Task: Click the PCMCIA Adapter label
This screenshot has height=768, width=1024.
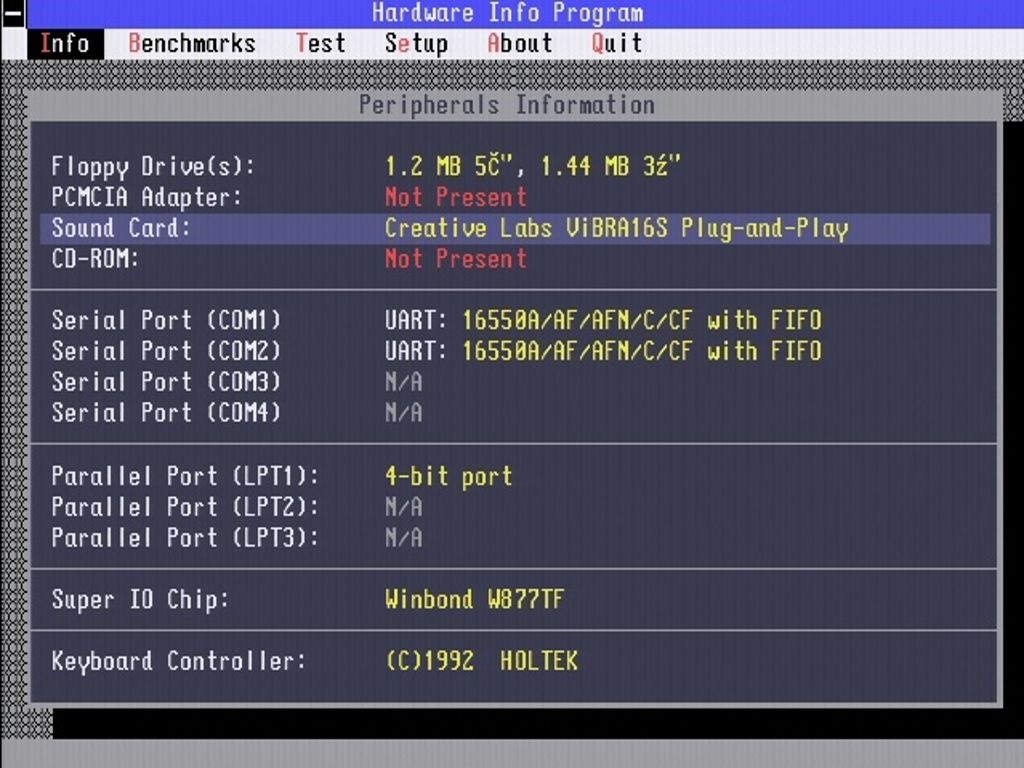Action: [146, 197]
